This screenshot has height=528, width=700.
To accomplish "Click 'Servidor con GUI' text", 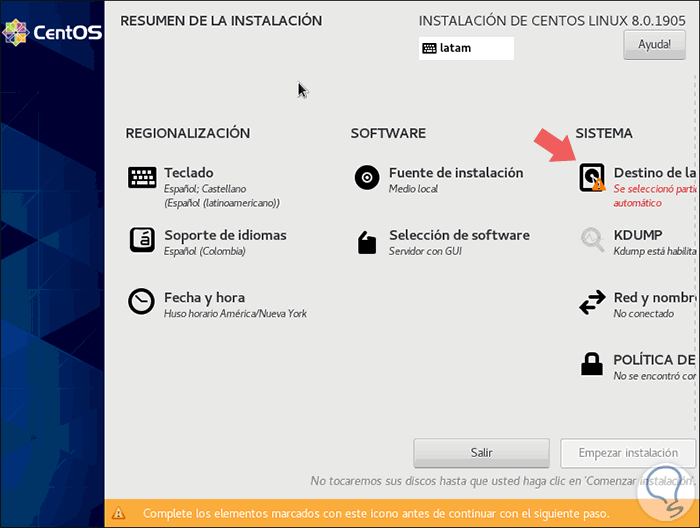I will point(425,251).
